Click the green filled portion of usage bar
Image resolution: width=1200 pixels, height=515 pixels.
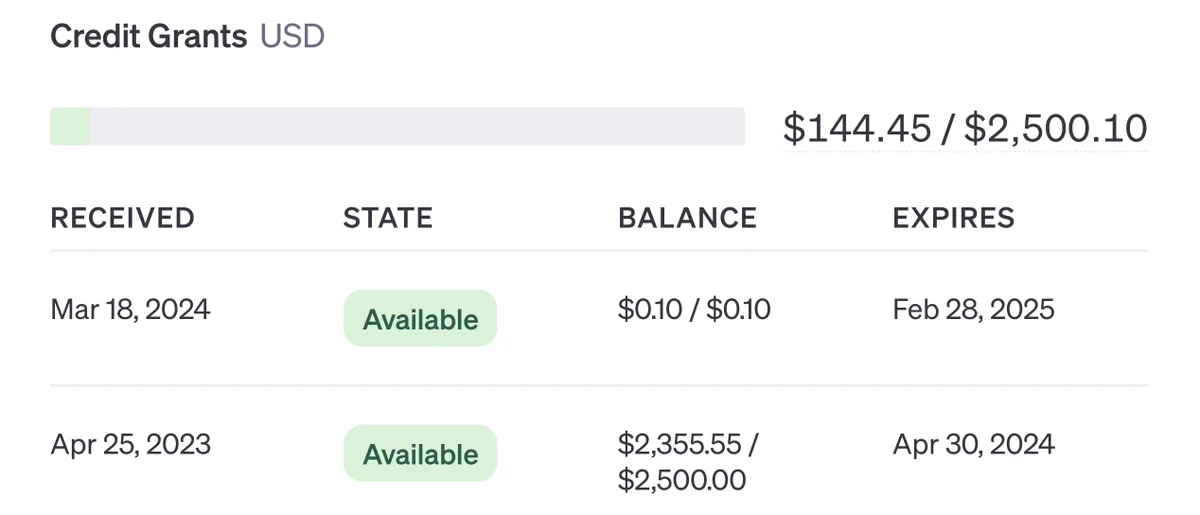70,127
